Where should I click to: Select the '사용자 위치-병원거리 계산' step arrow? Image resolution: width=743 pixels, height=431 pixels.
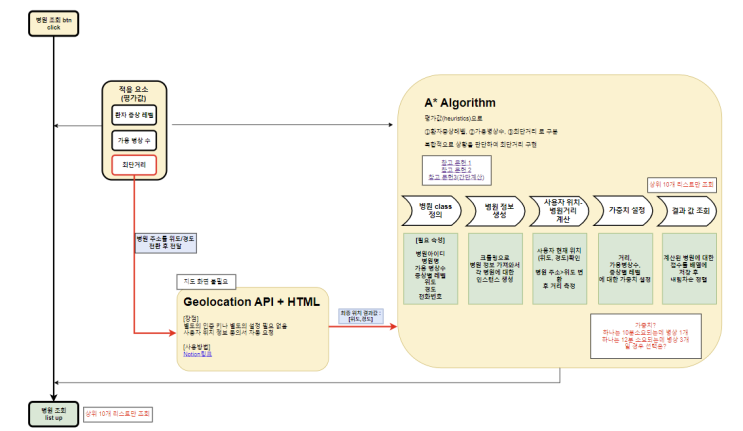(x=559, y=211)
